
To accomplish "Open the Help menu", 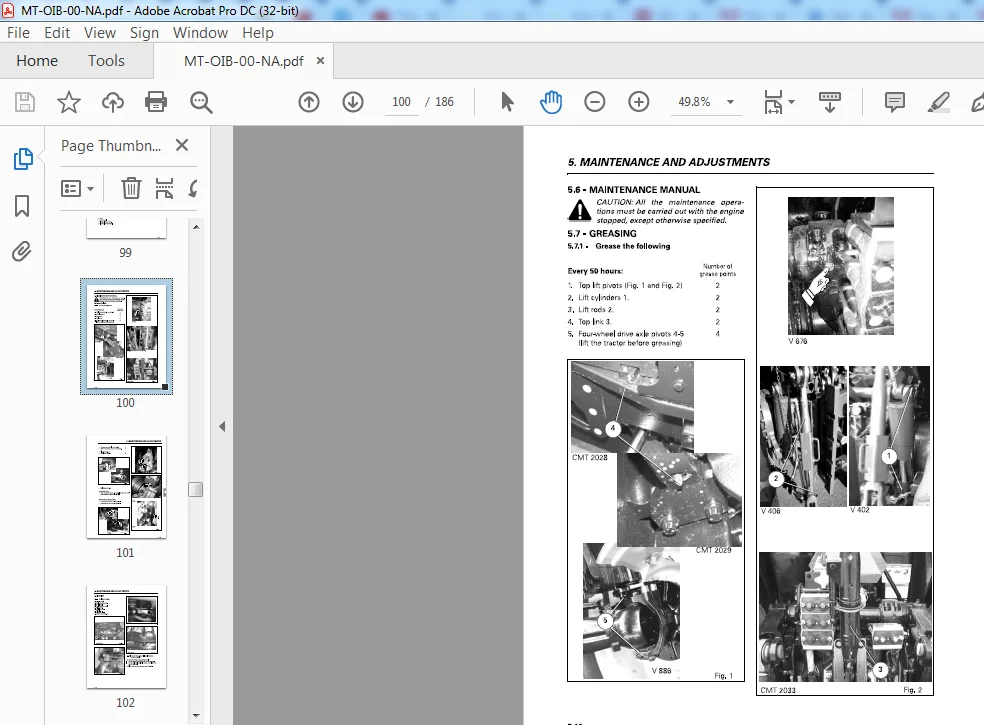I will (258, 33).
